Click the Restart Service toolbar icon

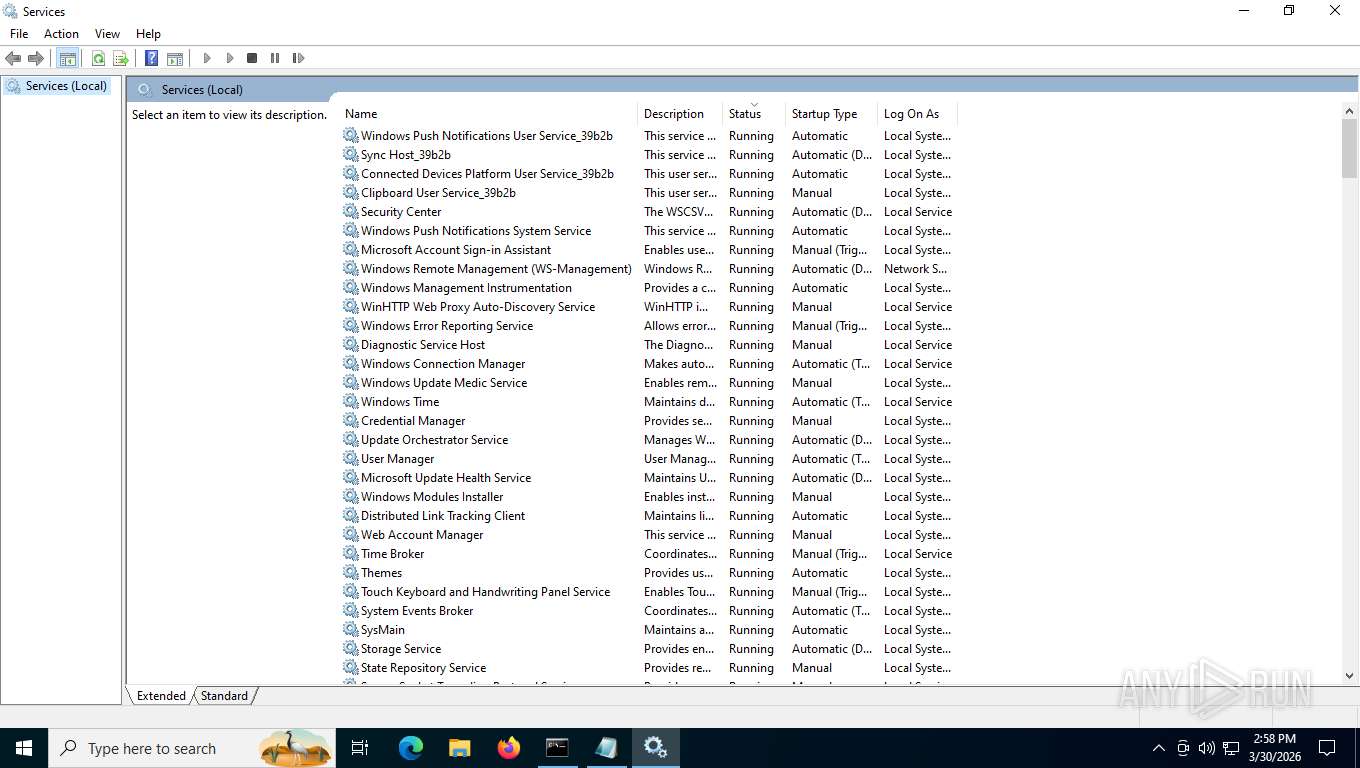click(x=298, y=58)
